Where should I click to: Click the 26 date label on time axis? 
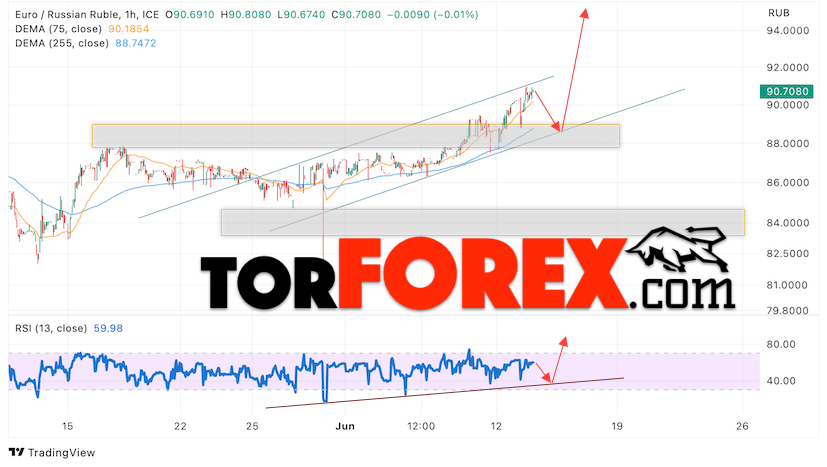742,426
